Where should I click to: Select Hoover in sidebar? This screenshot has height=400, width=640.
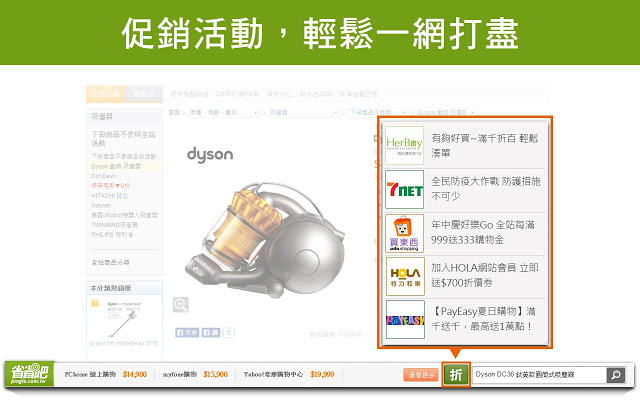[101, 205]
